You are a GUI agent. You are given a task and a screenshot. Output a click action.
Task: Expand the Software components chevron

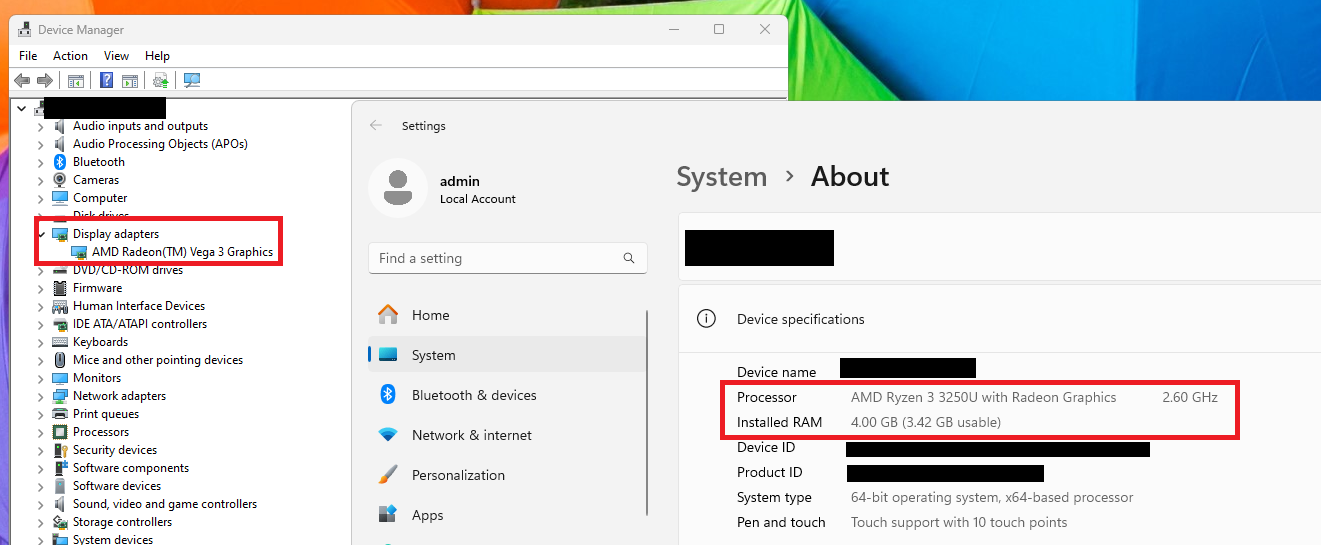coord(40,468)
